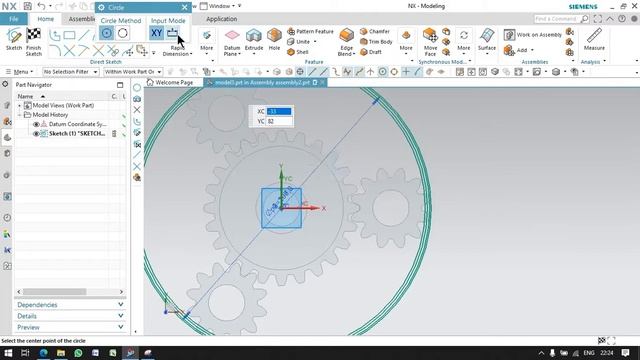The image size is (640, 360).
Task: Open the Rapid Dimension tool
Action: pos(177,51)
